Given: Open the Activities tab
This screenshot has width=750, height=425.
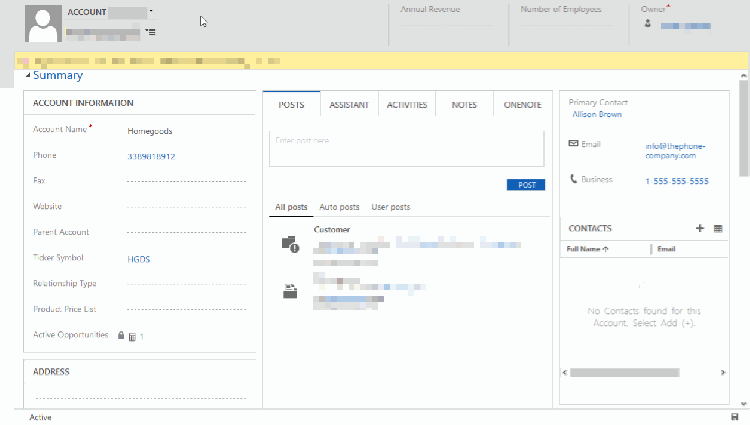Looking at the screenshot, I should coord(406,105).
